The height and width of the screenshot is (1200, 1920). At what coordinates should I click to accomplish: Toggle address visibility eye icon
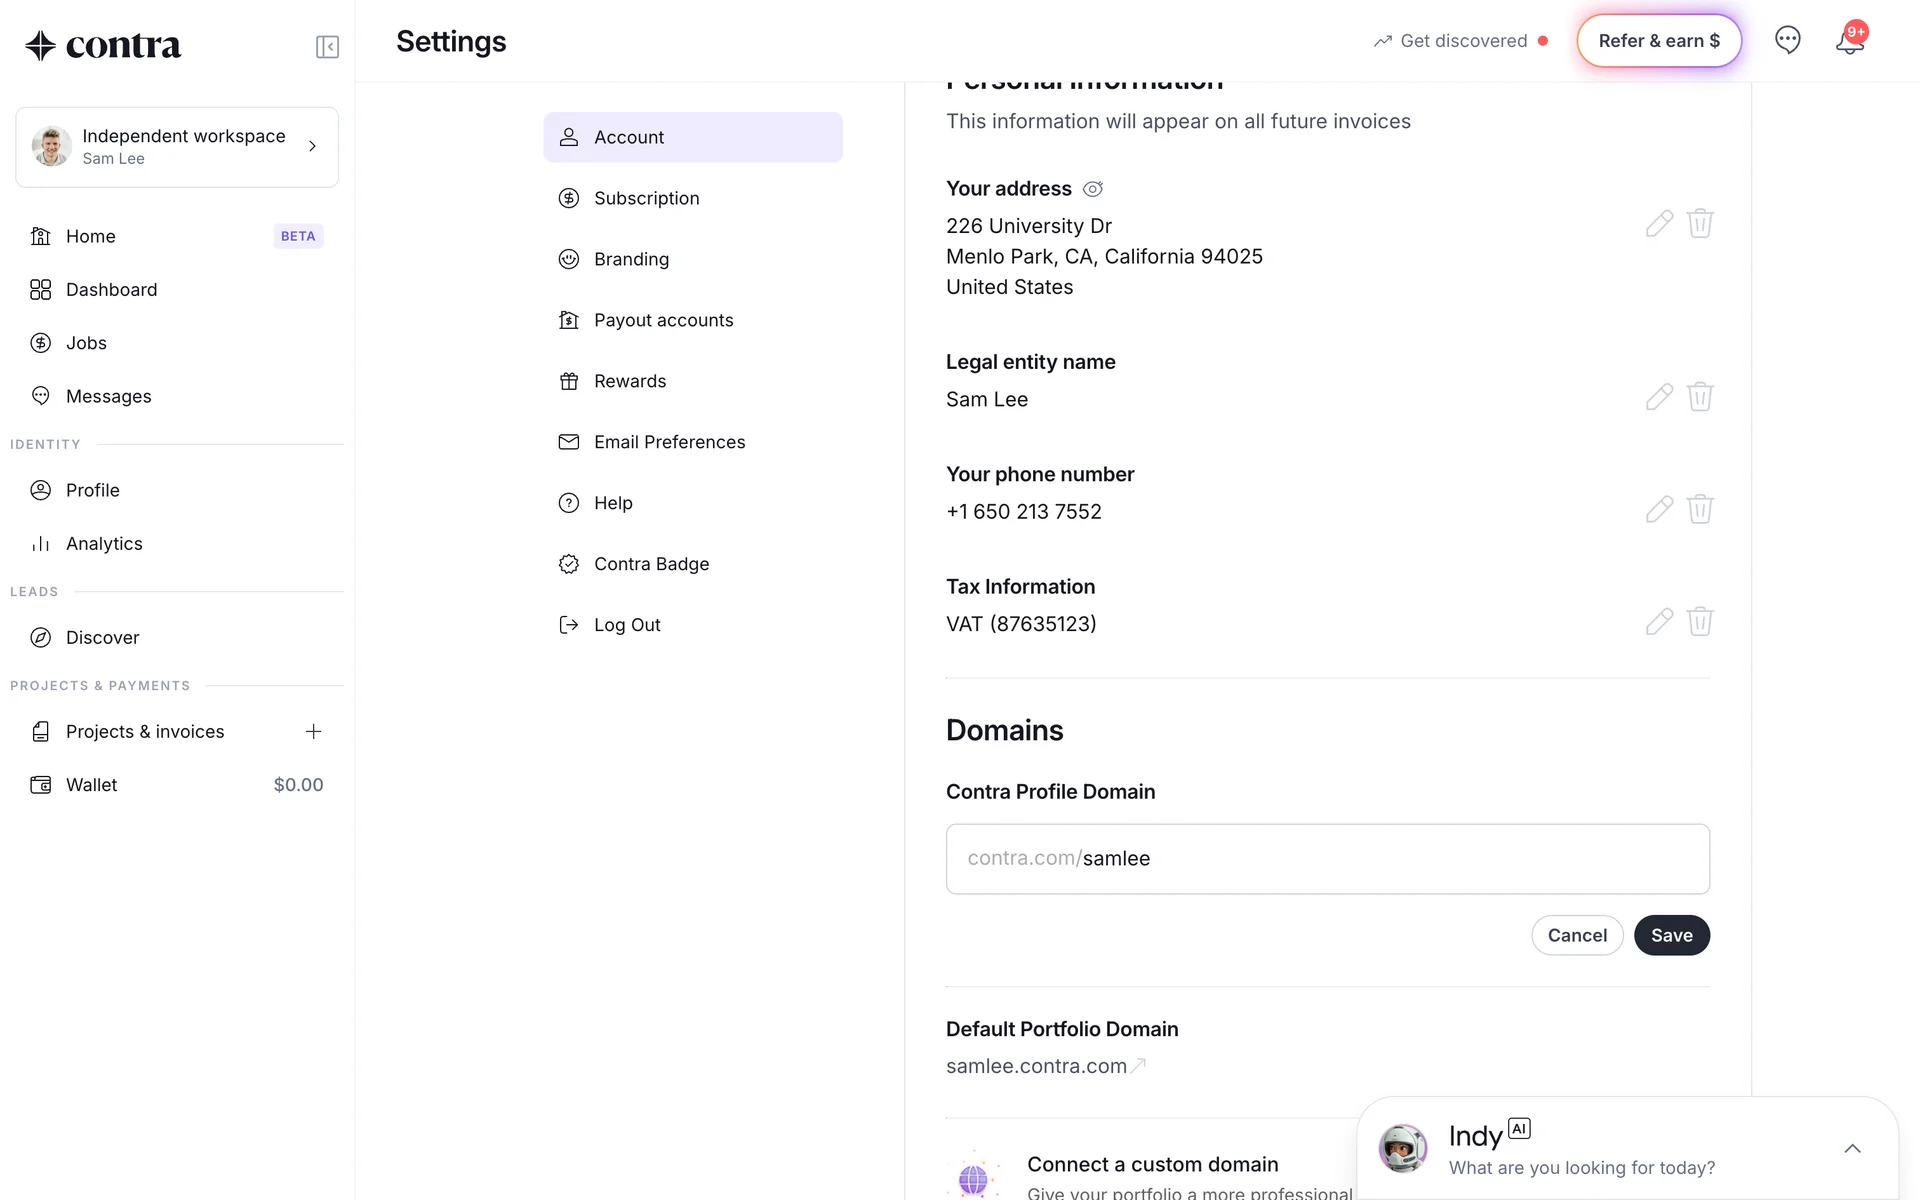1093,189
